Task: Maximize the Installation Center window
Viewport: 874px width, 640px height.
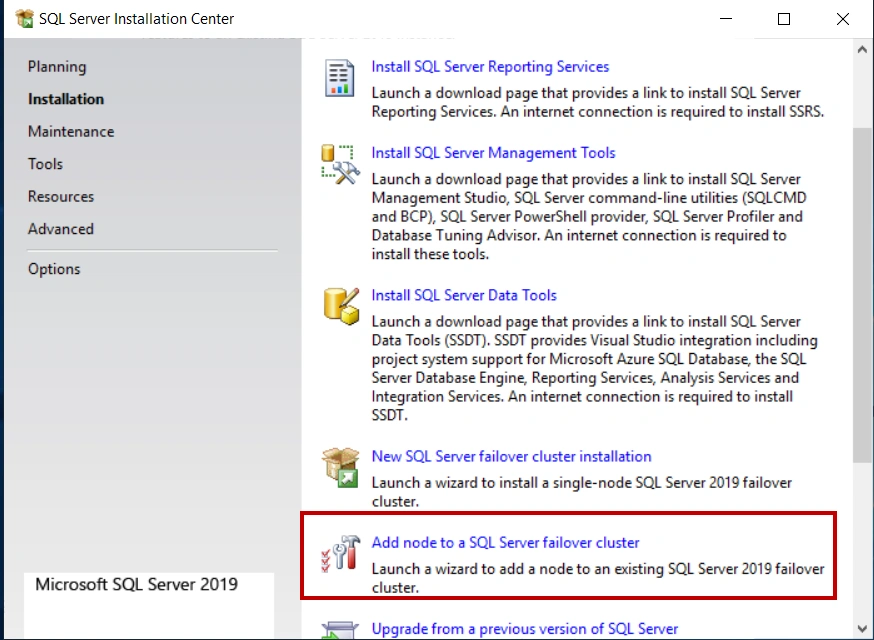Action: [784, 18]
